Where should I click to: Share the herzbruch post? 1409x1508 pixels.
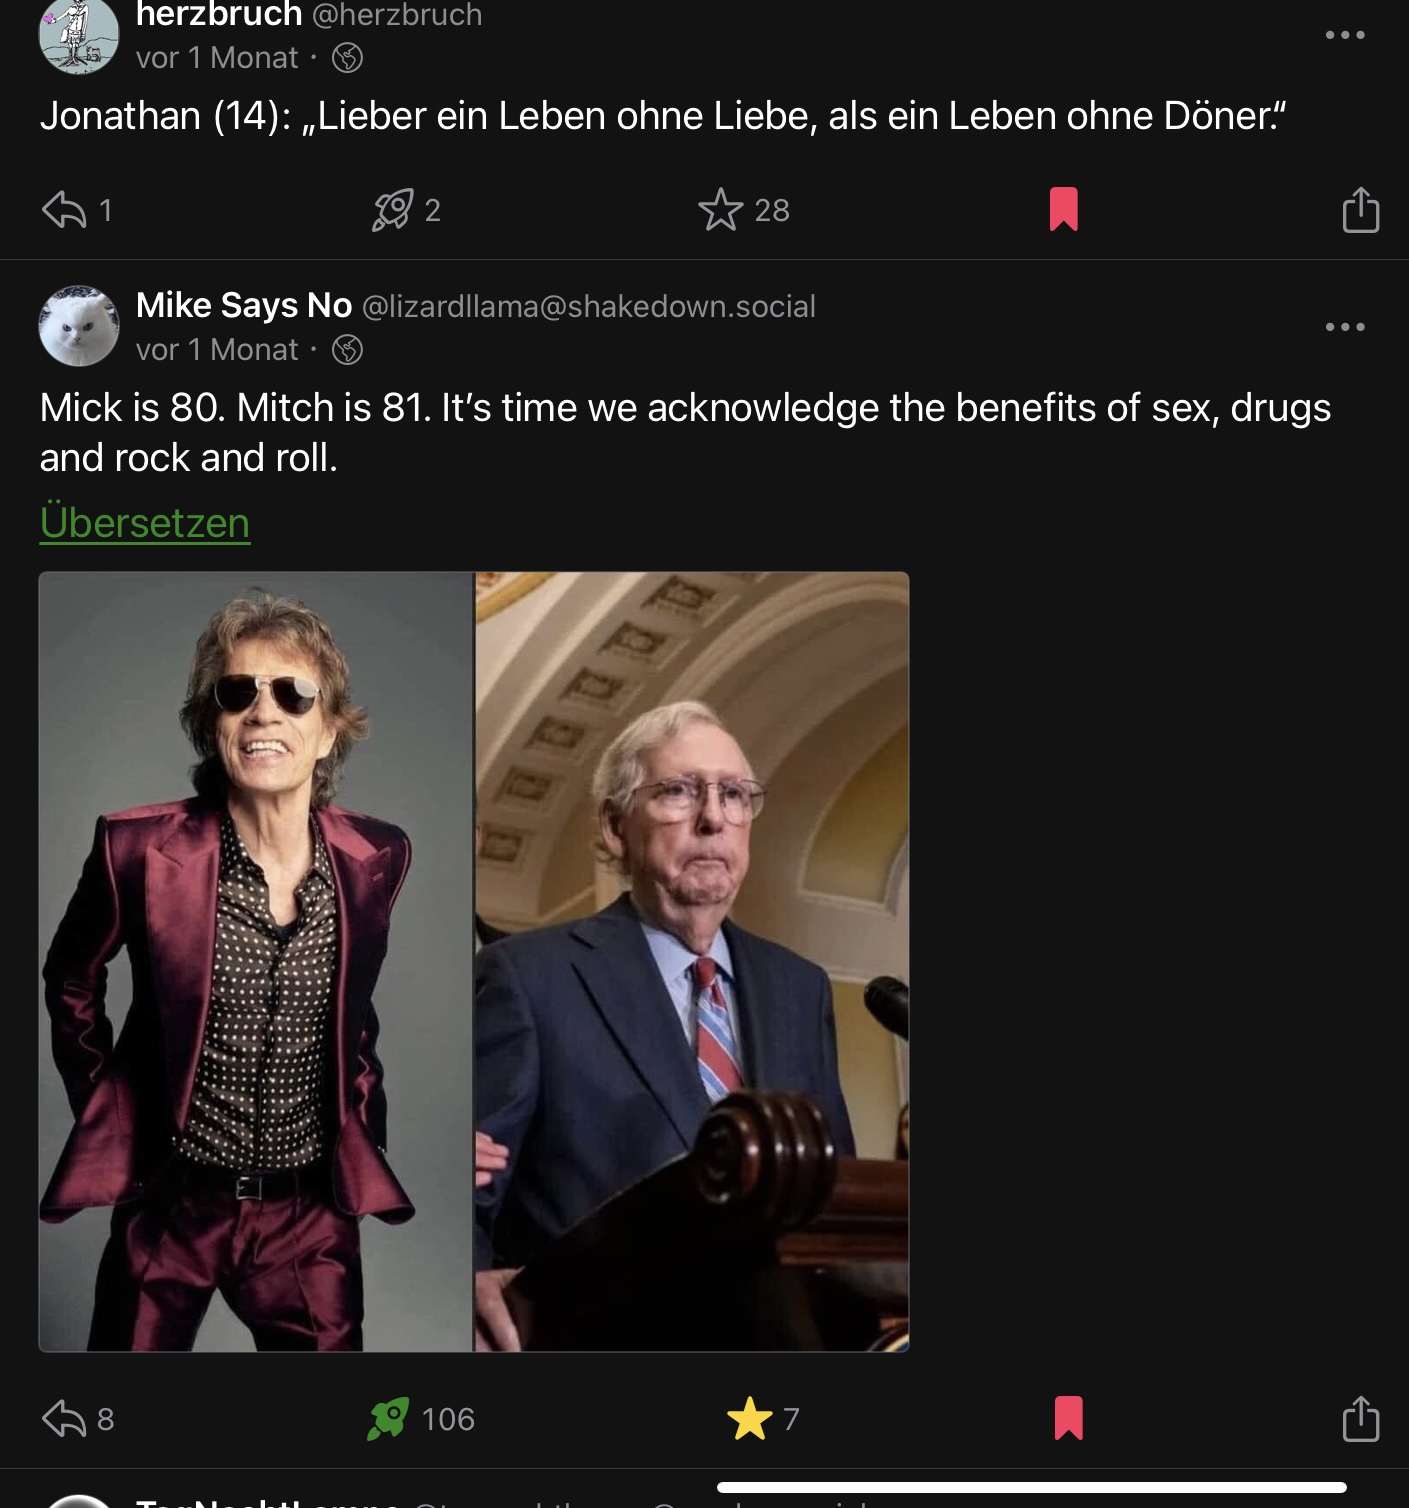(x=1360, y=210)
